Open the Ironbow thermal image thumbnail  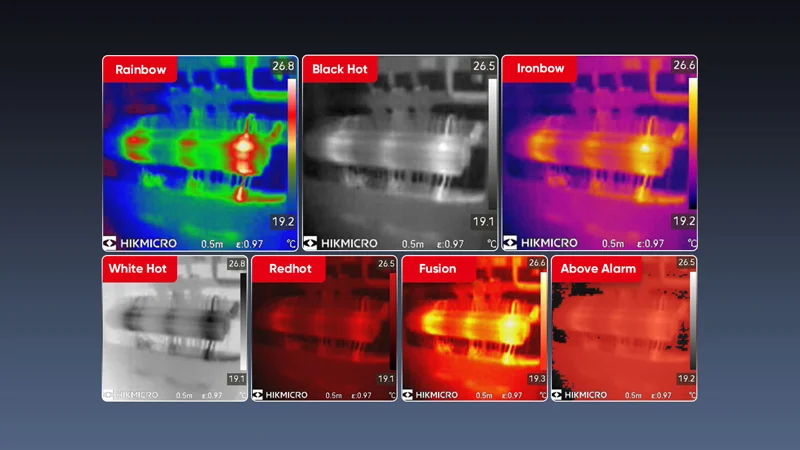[599, 153]
